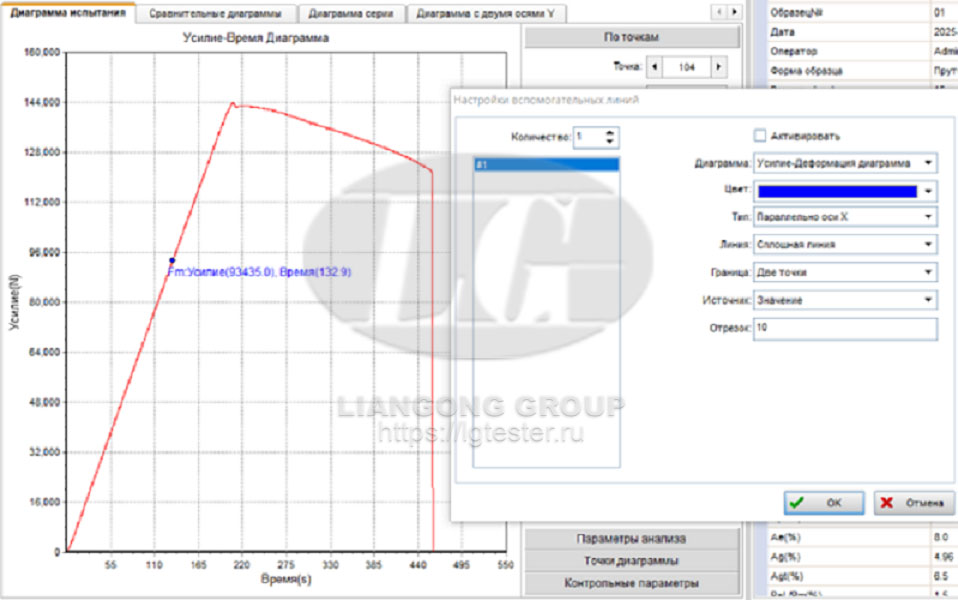Screen dimensions: 958x600
Task: Open the Диаграмма dropdown
Action: pyautogui.click(x=930, y=163)
